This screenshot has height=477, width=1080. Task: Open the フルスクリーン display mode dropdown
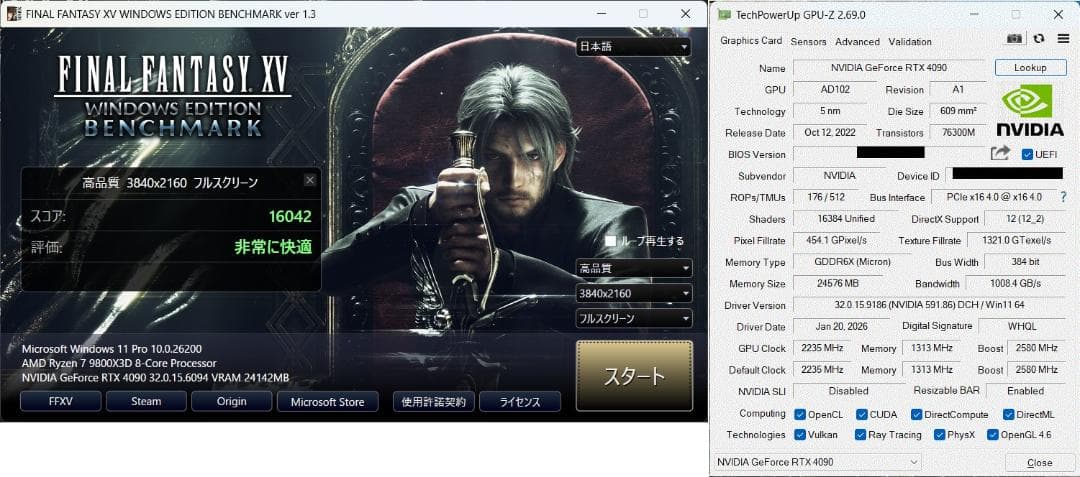tap(634, 318)
